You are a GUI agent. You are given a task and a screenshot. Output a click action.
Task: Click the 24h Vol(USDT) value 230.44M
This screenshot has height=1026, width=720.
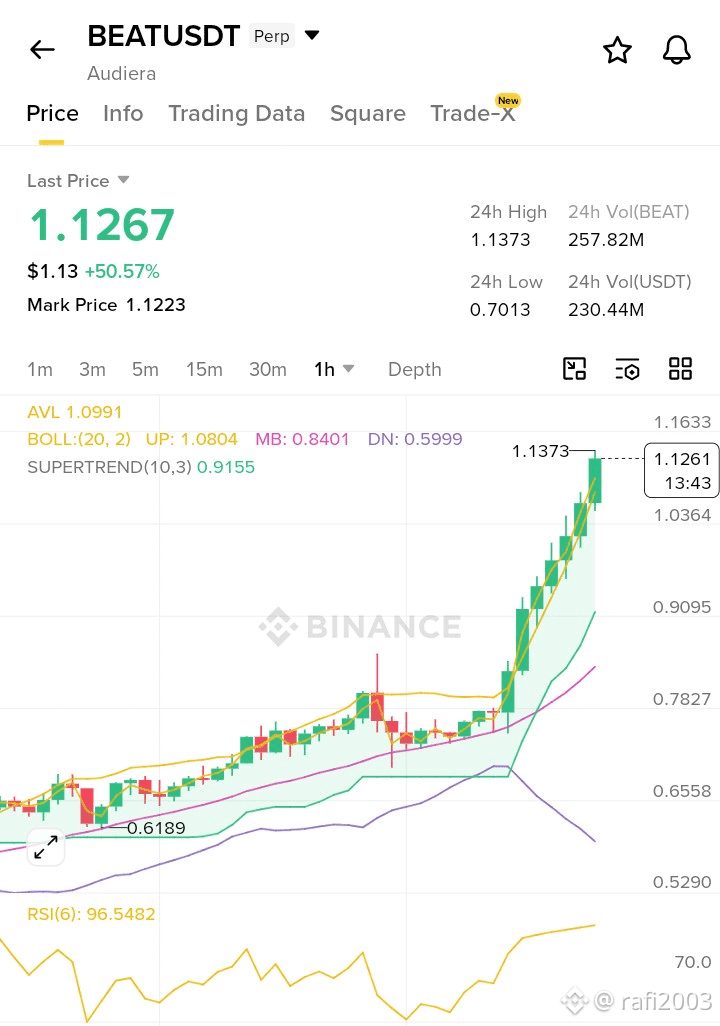[606, 310]
